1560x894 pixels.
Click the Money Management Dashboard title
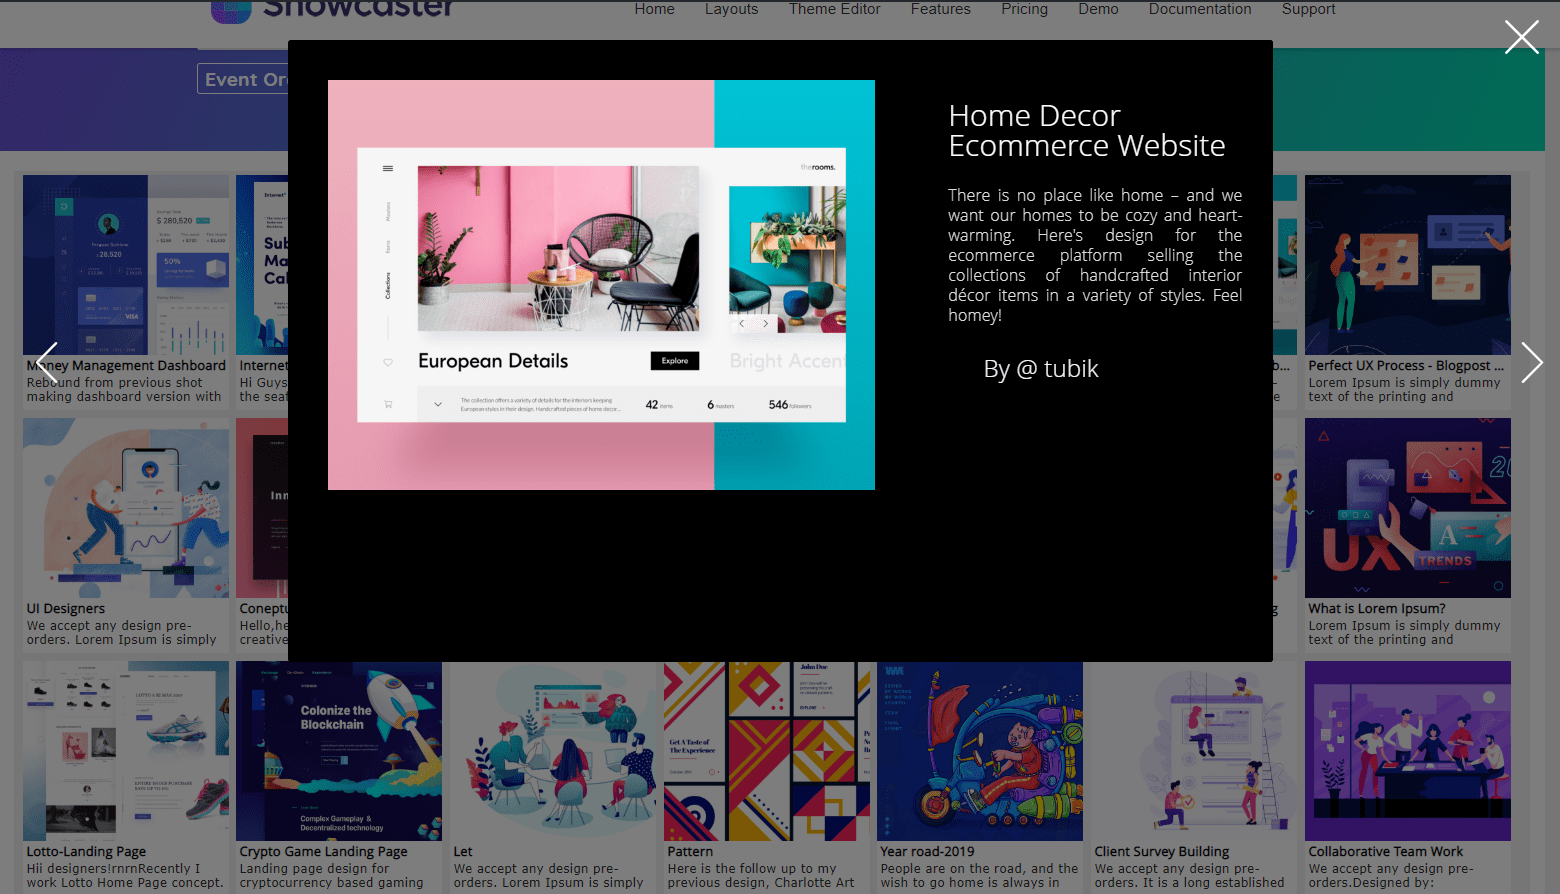(126, 366)
